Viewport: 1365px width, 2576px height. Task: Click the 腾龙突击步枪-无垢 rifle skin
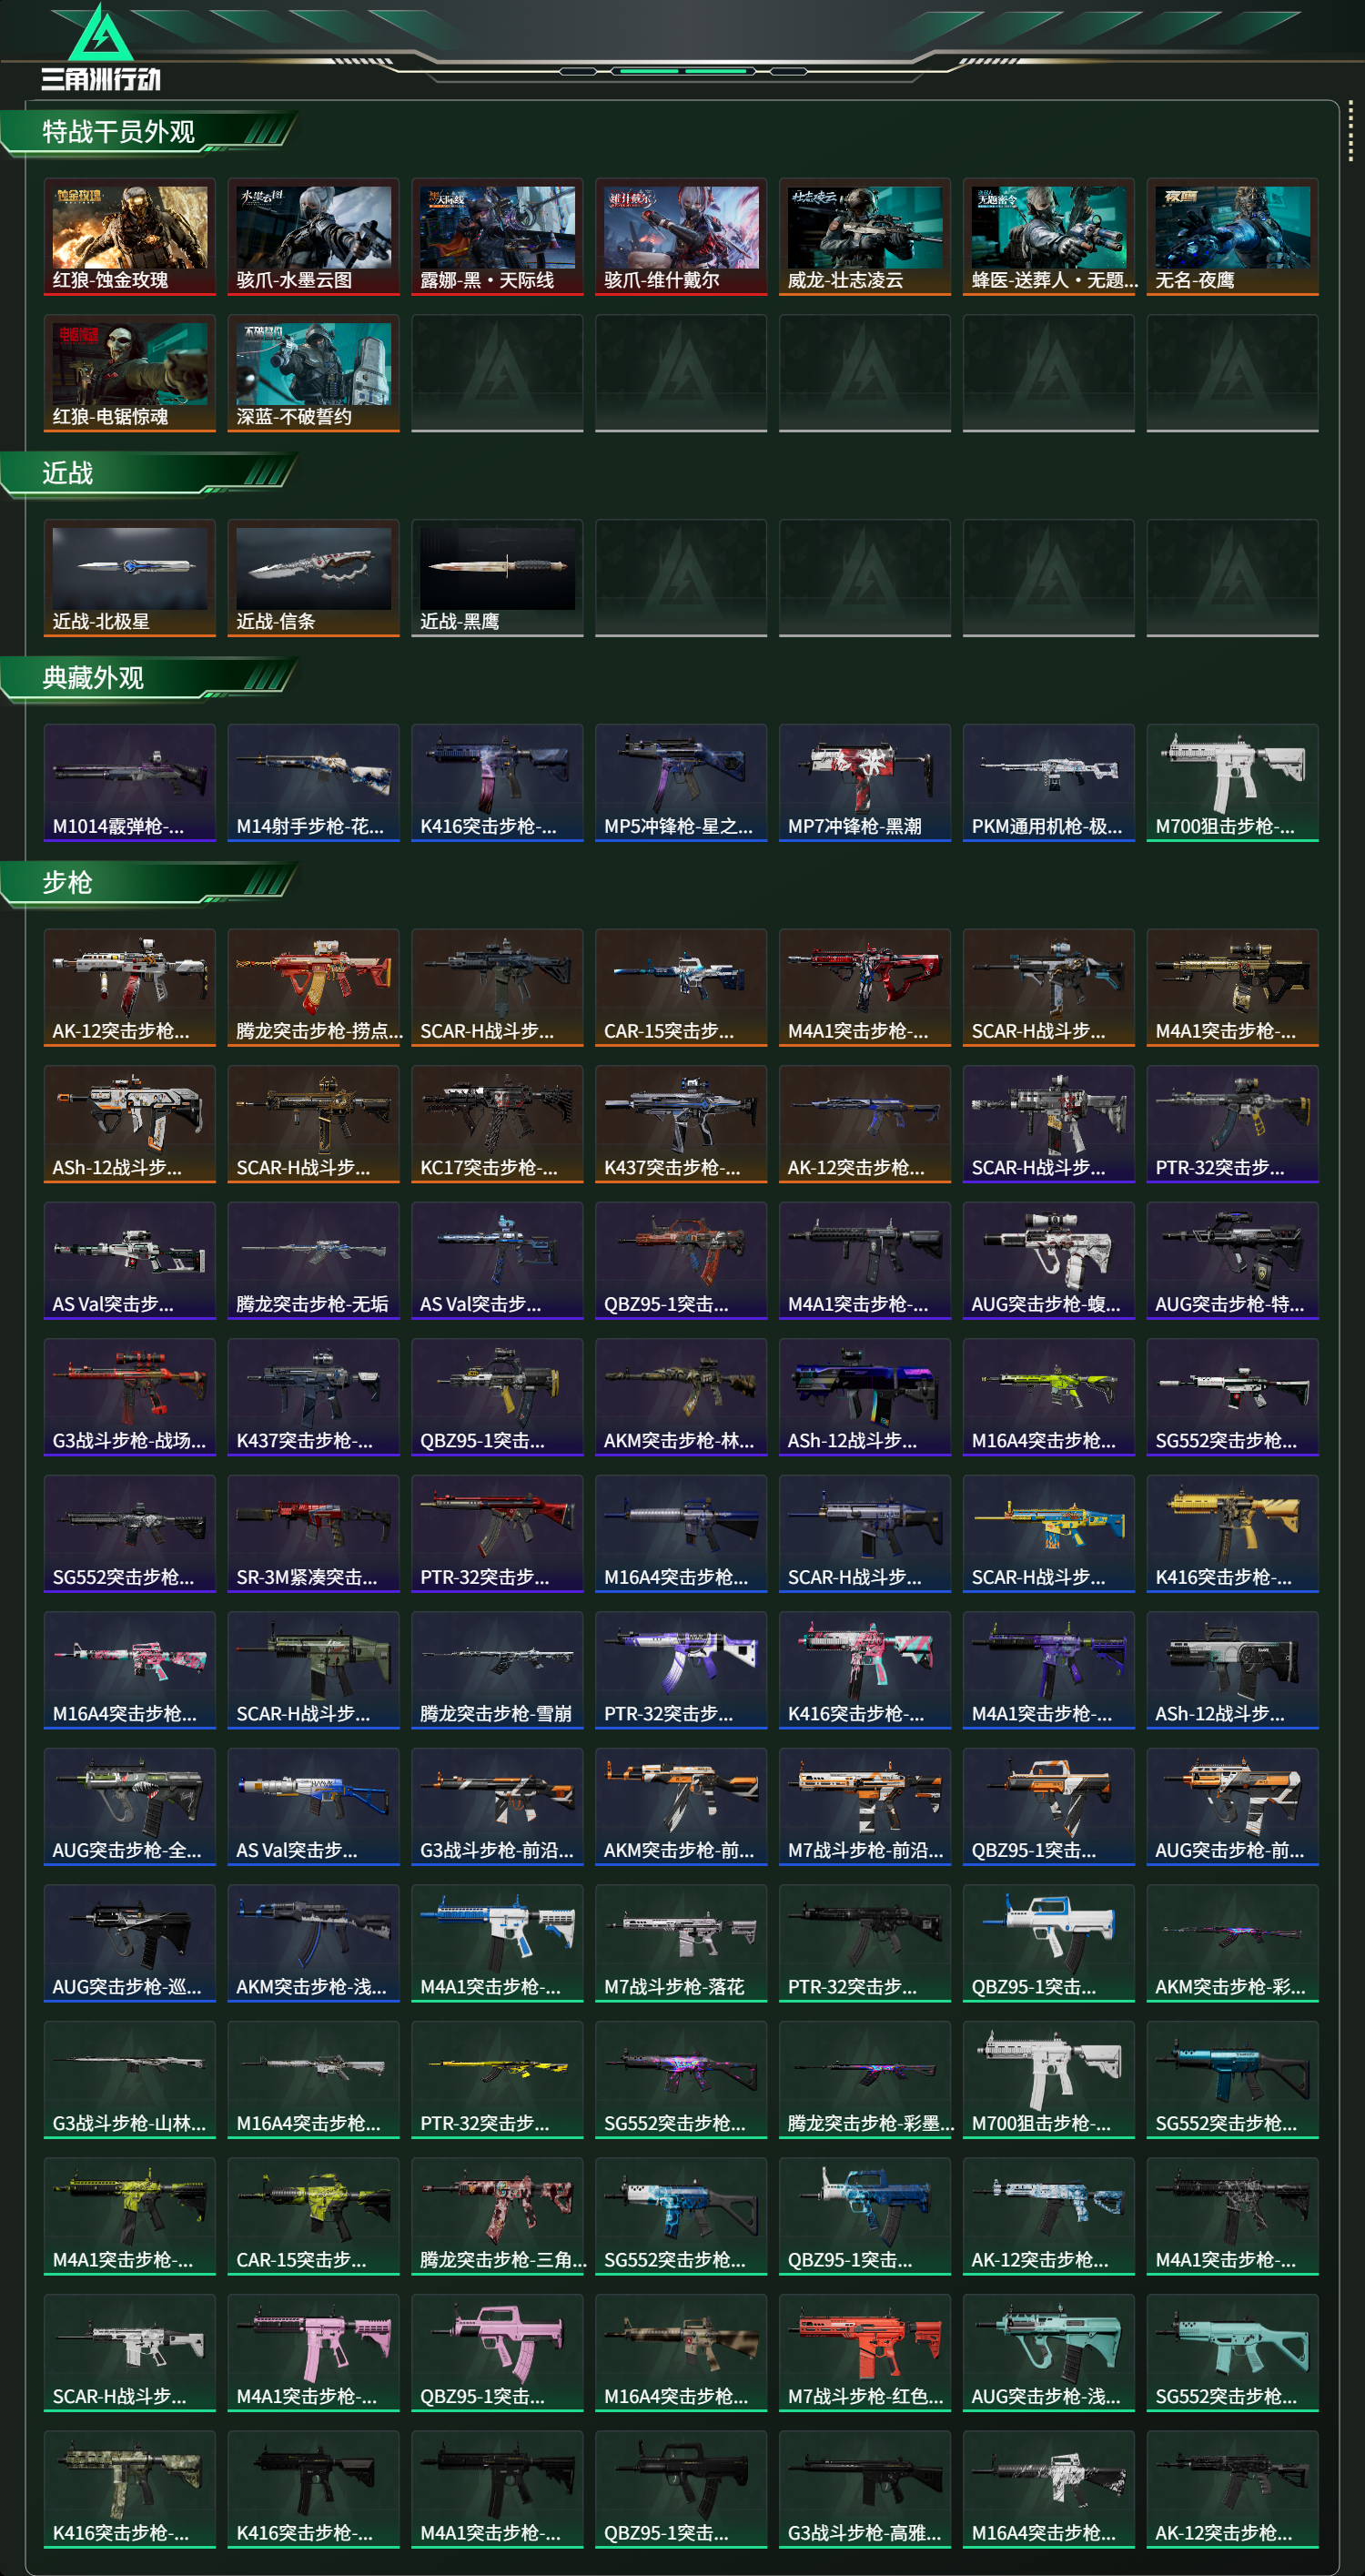tap(313, 1261)
